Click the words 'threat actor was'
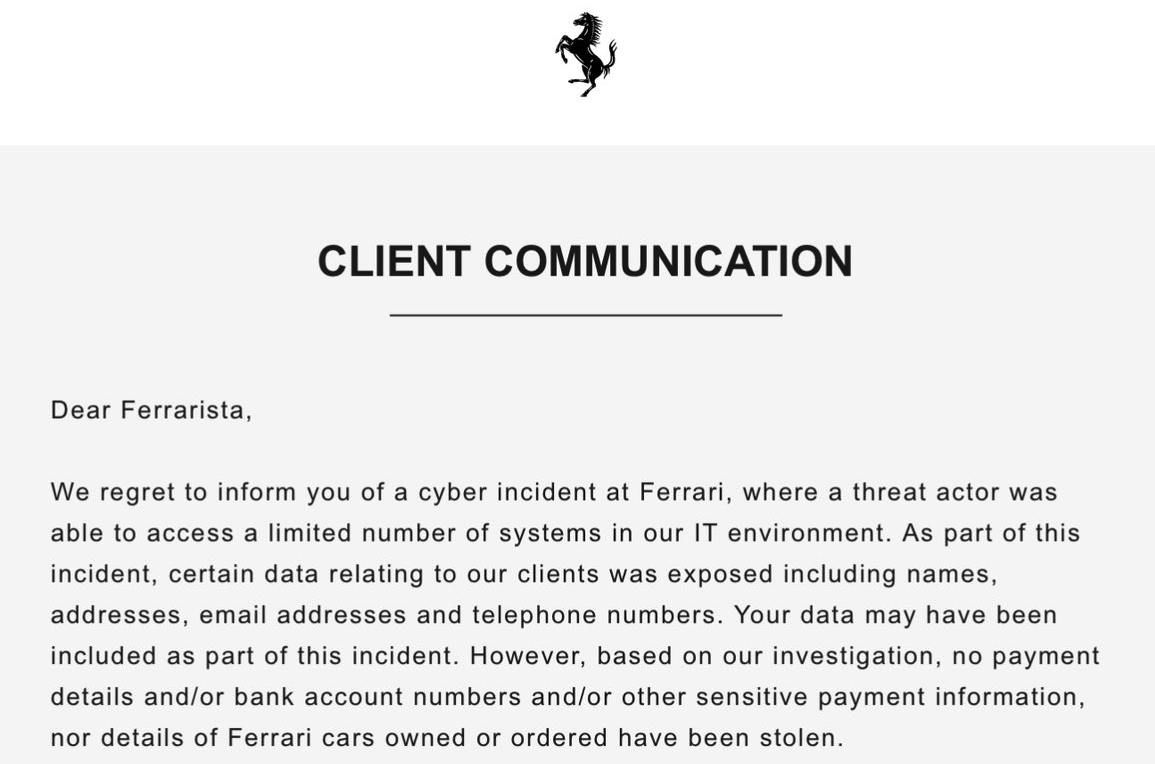Viewport: 1155px width, 764px height. point(955,492)
